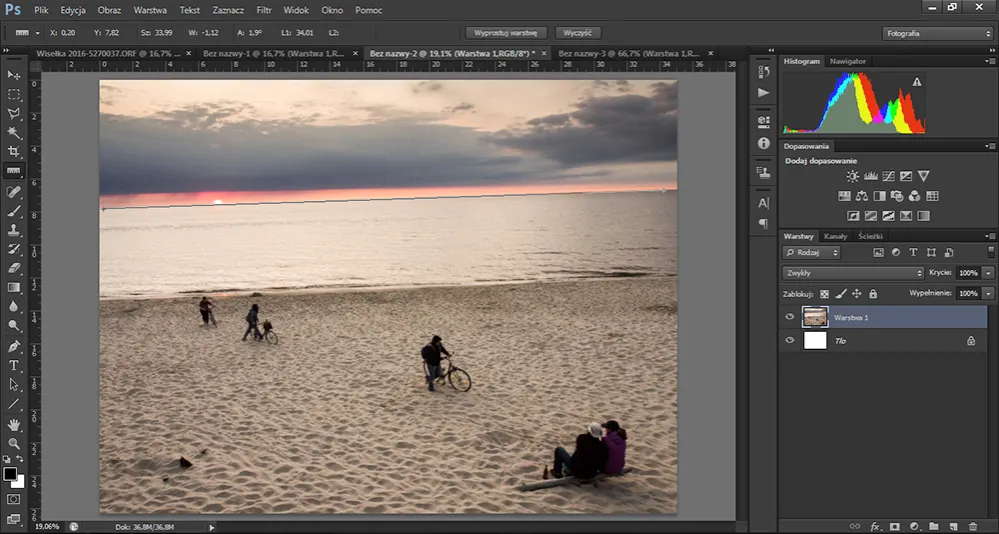Viewport: 999px width, 534px height.
Task: Click the foreground color swatch
Action: pos(10,474)
